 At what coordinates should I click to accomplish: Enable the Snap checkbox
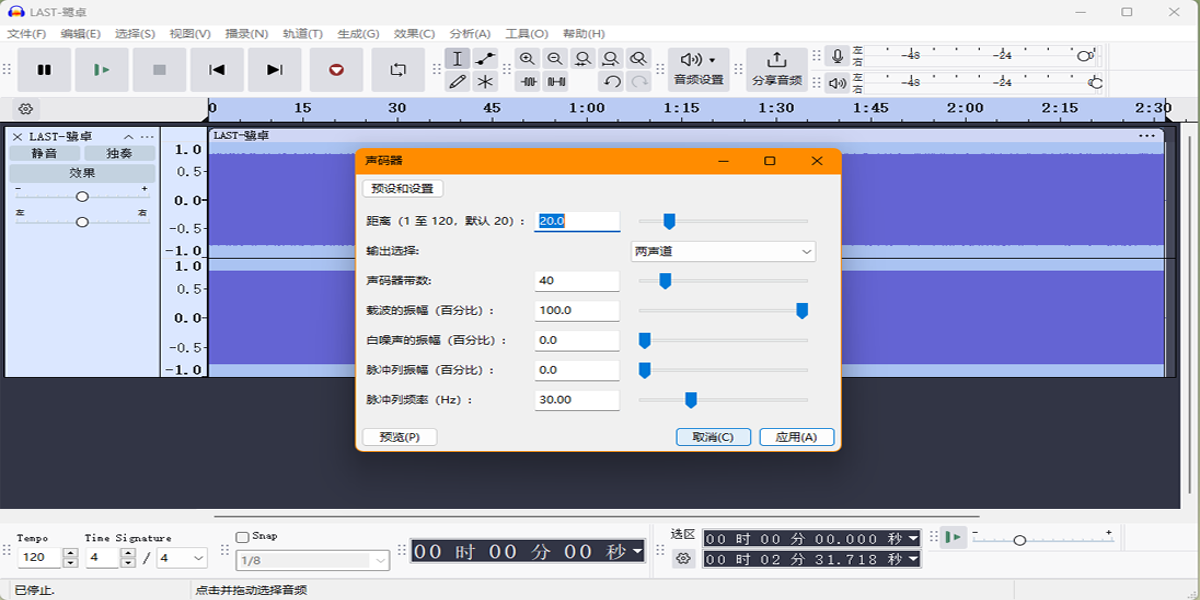244,536
